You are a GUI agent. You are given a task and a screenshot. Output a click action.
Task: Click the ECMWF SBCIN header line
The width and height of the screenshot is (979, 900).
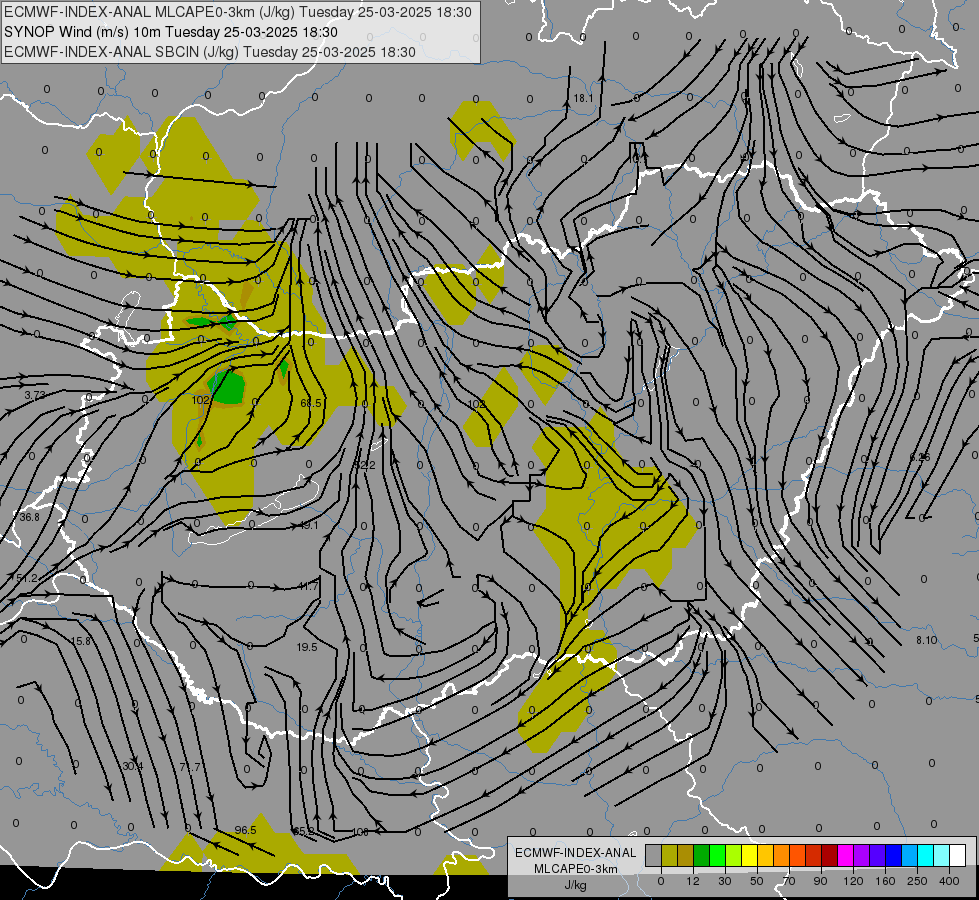pyautogui.click(x=210, y=52)
